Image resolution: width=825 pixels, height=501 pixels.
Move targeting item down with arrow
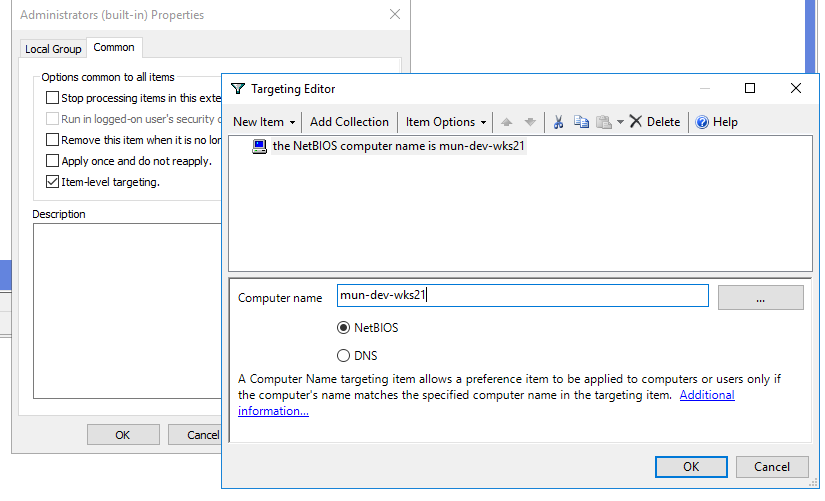pos(530,122)
